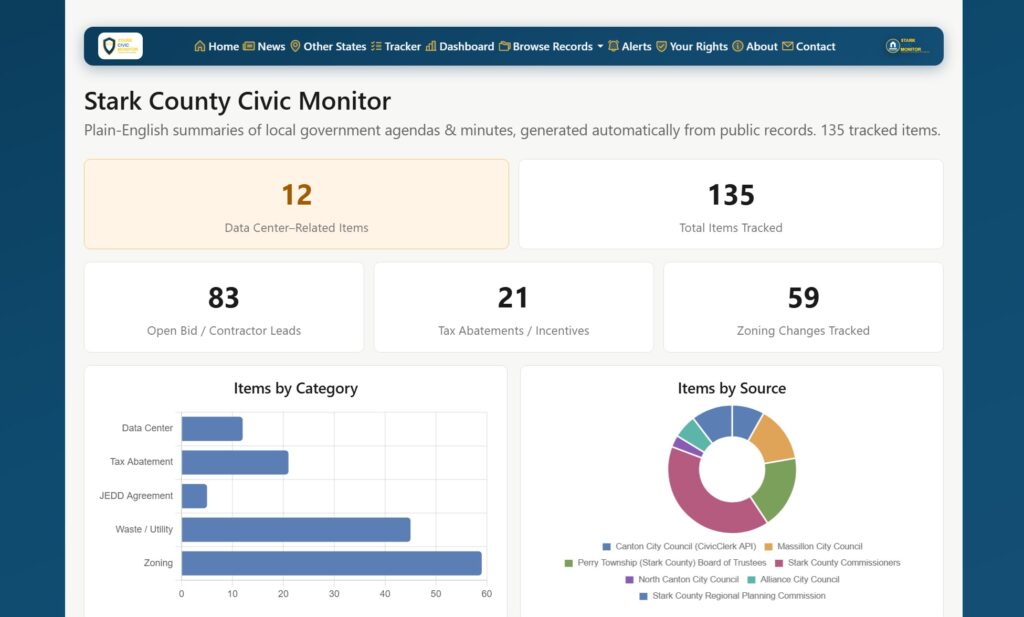Toggle Canton City Council legend swatch
Image resolution: width=1024 pixels, height=617 pixels.
pyautogui.click(x=607, y=546)
